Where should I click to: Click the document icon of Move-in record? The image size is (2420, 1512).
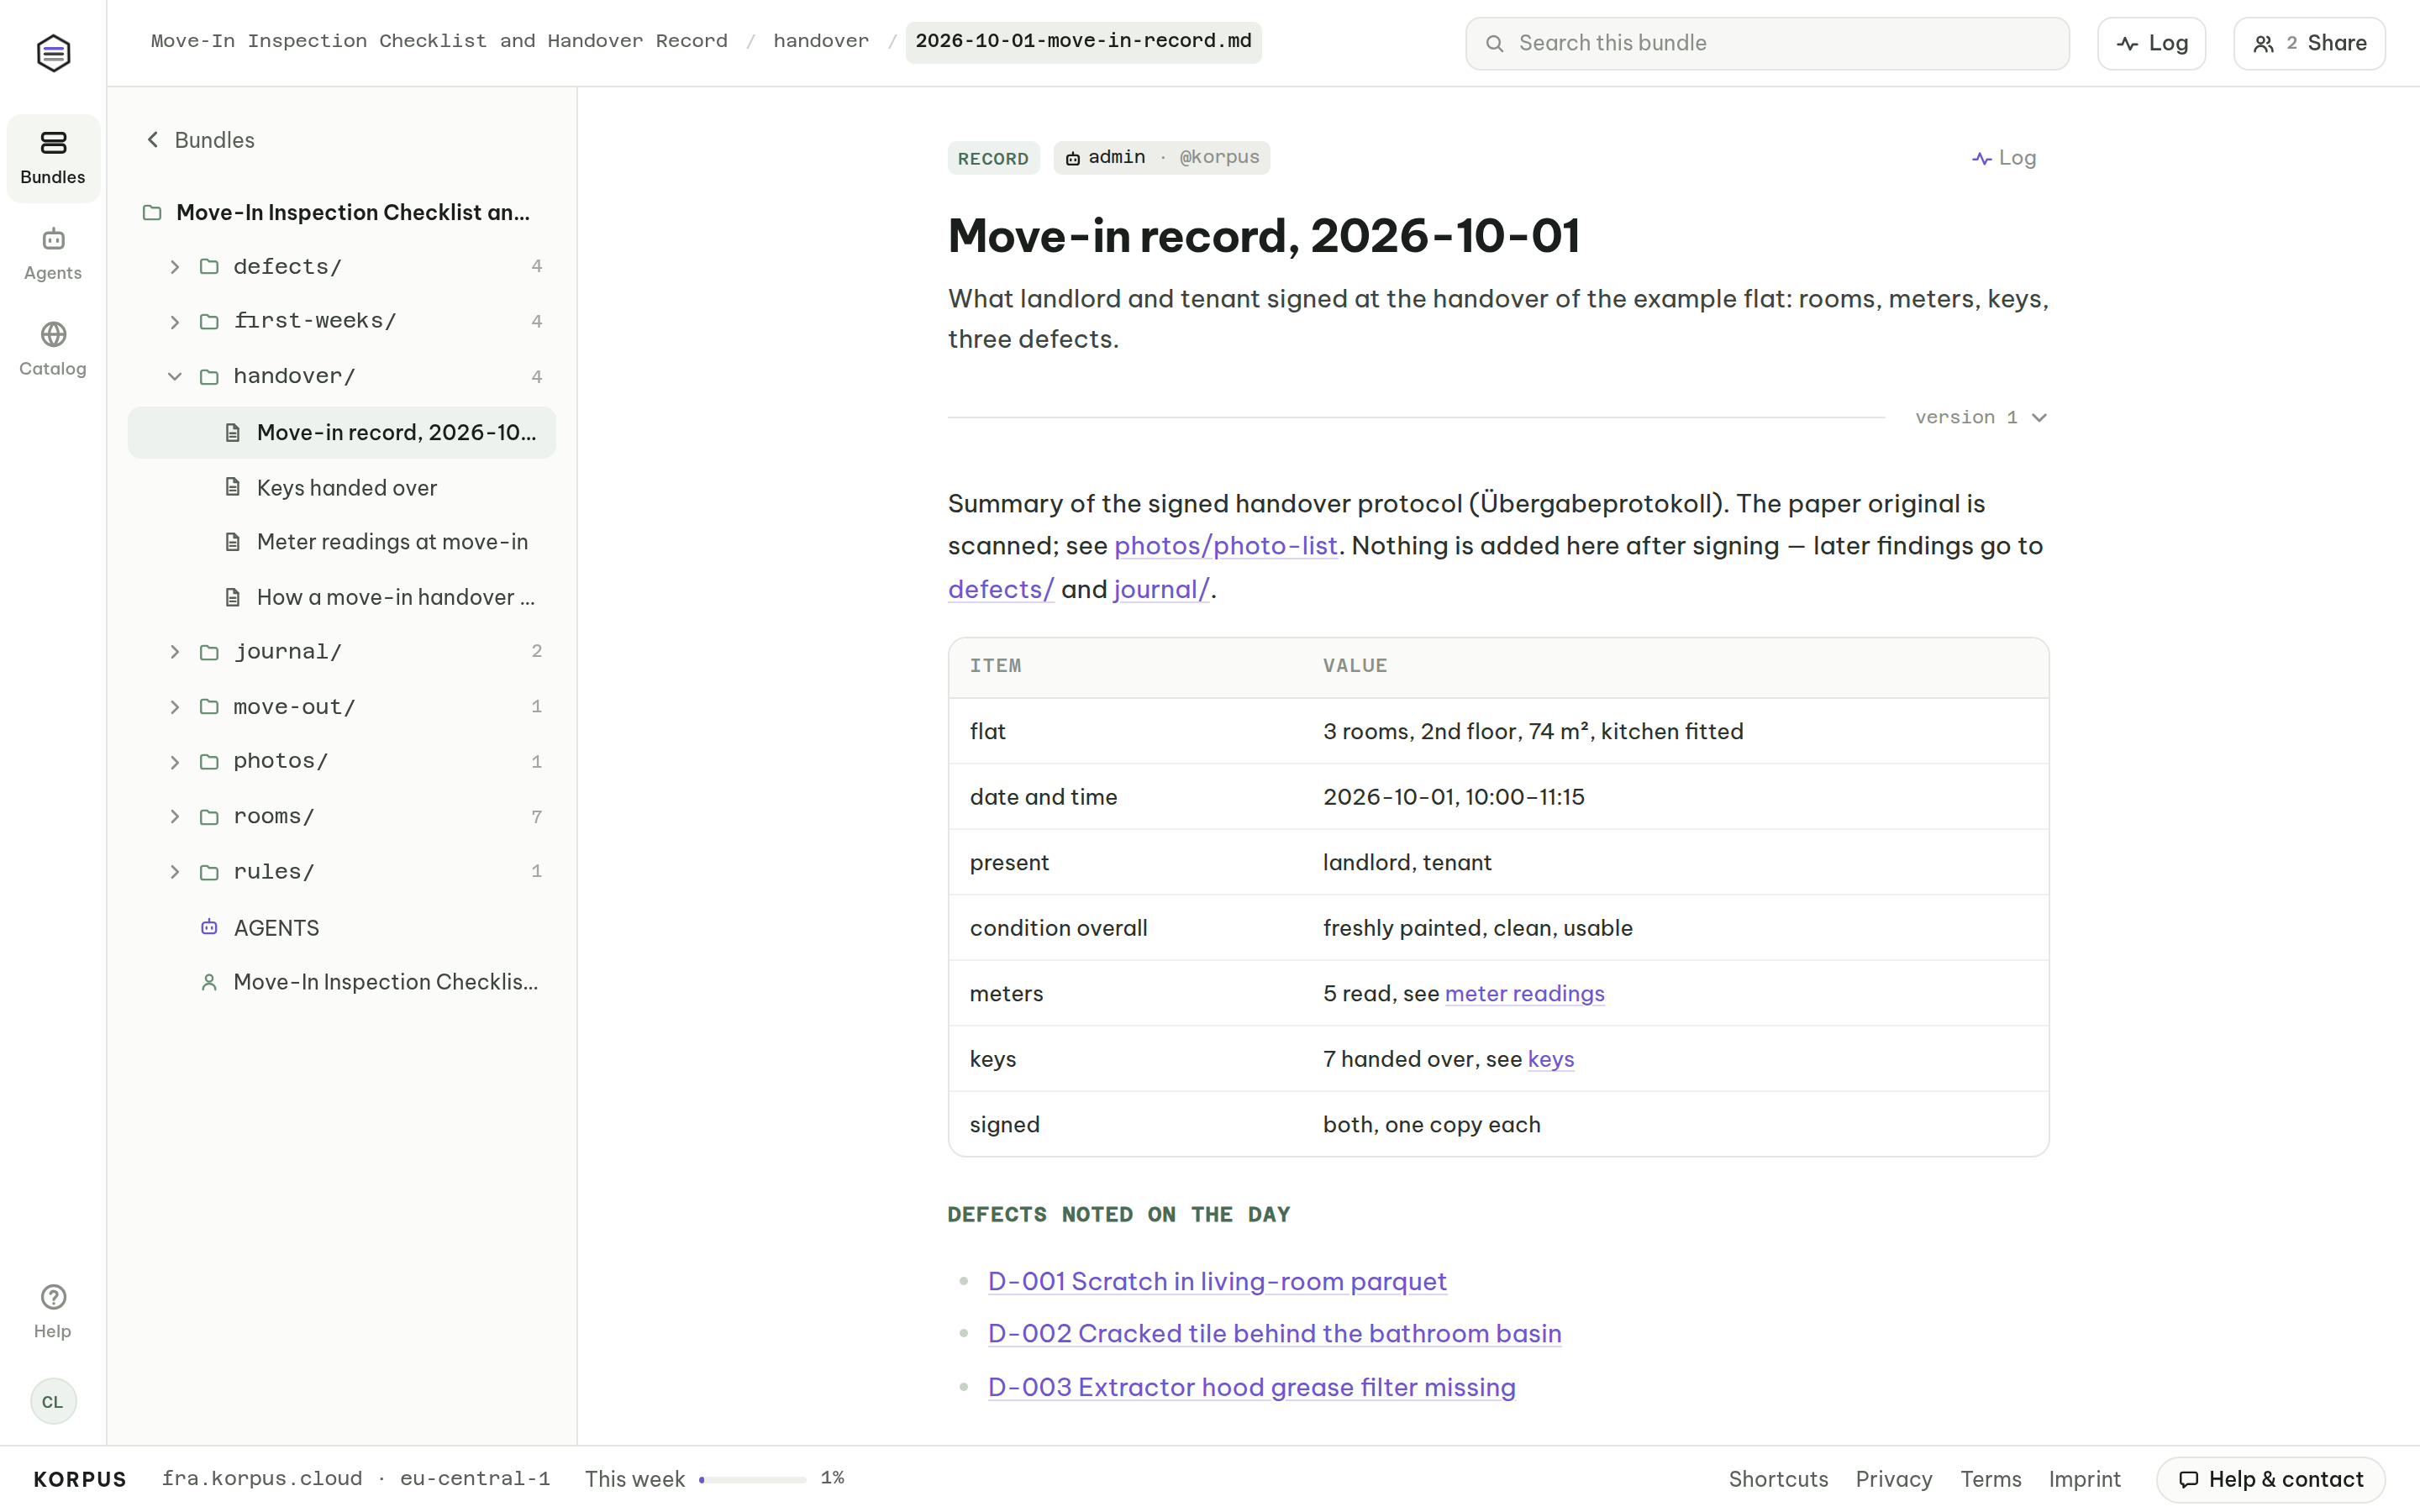pyautogui.click(x=233, y=432)
